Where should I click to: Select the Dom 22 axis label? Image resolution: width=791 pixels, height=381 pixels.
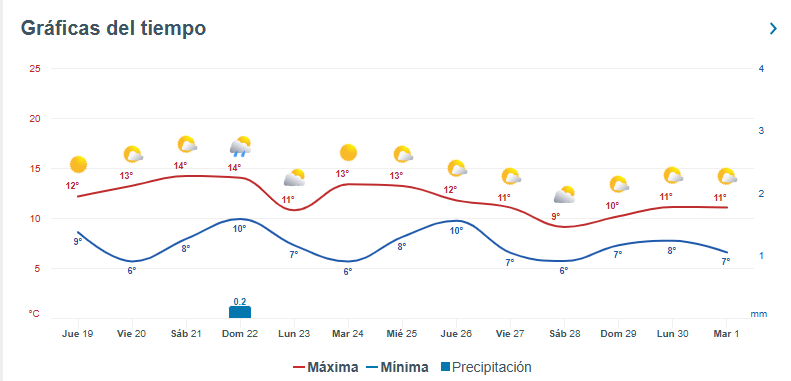click(240, 334)
